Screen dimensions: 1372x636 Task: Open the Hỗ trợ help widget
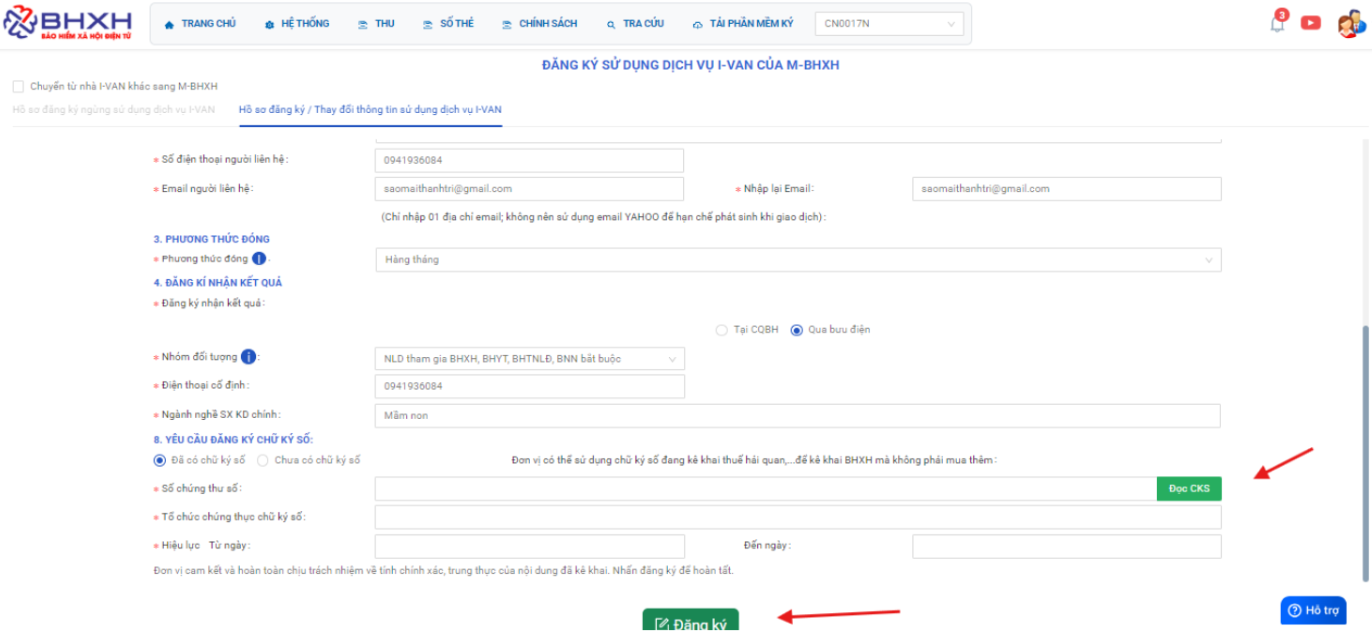1312,610
